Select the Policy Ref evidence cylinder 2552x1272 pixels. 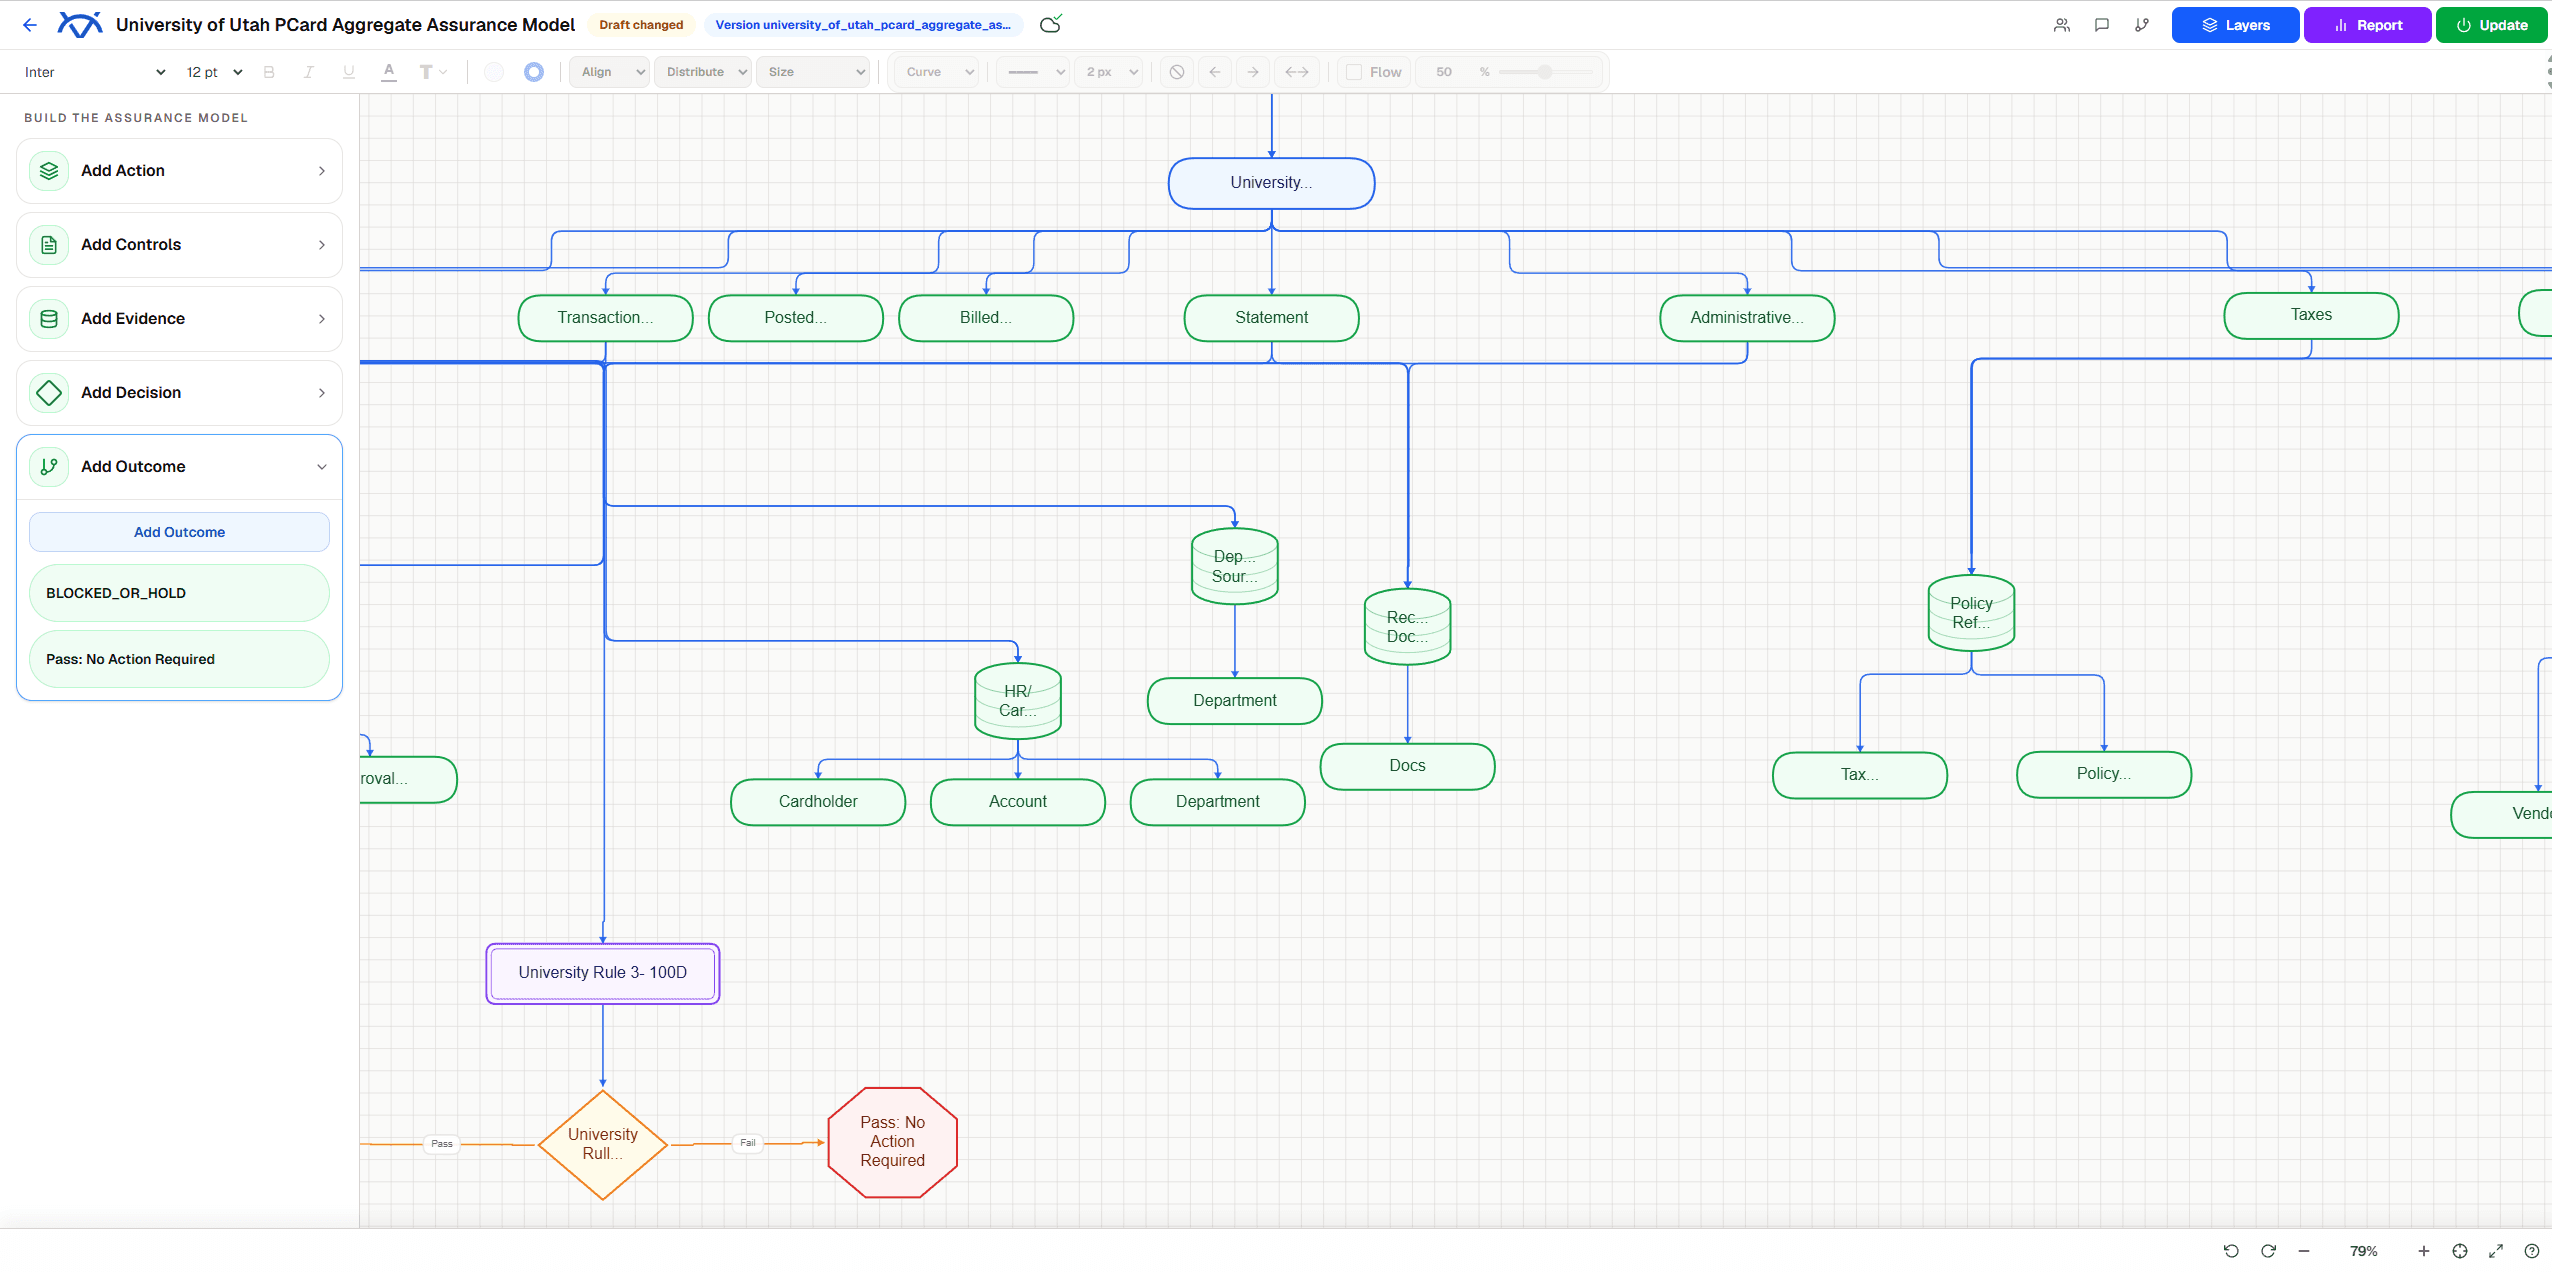[x=1971, y=613]
